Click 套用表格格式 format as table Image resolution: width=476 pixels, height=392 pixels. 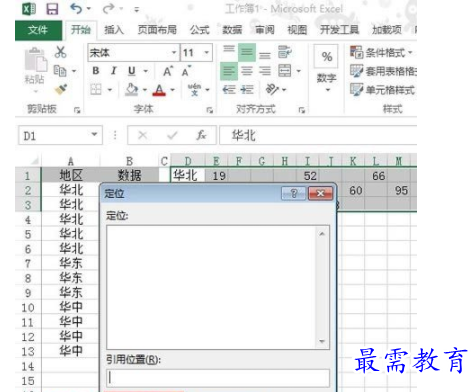coord(383,71)
